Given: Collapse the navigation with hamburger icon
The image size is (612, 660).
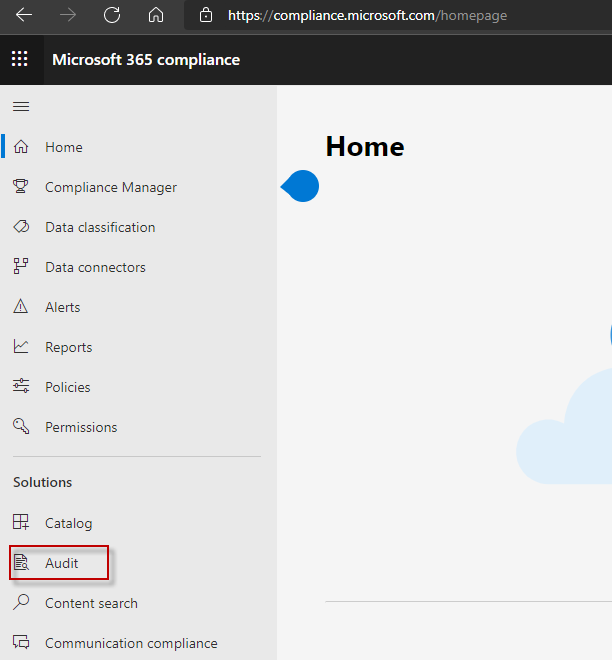Looking at the screenshot, I should point(21,106).
